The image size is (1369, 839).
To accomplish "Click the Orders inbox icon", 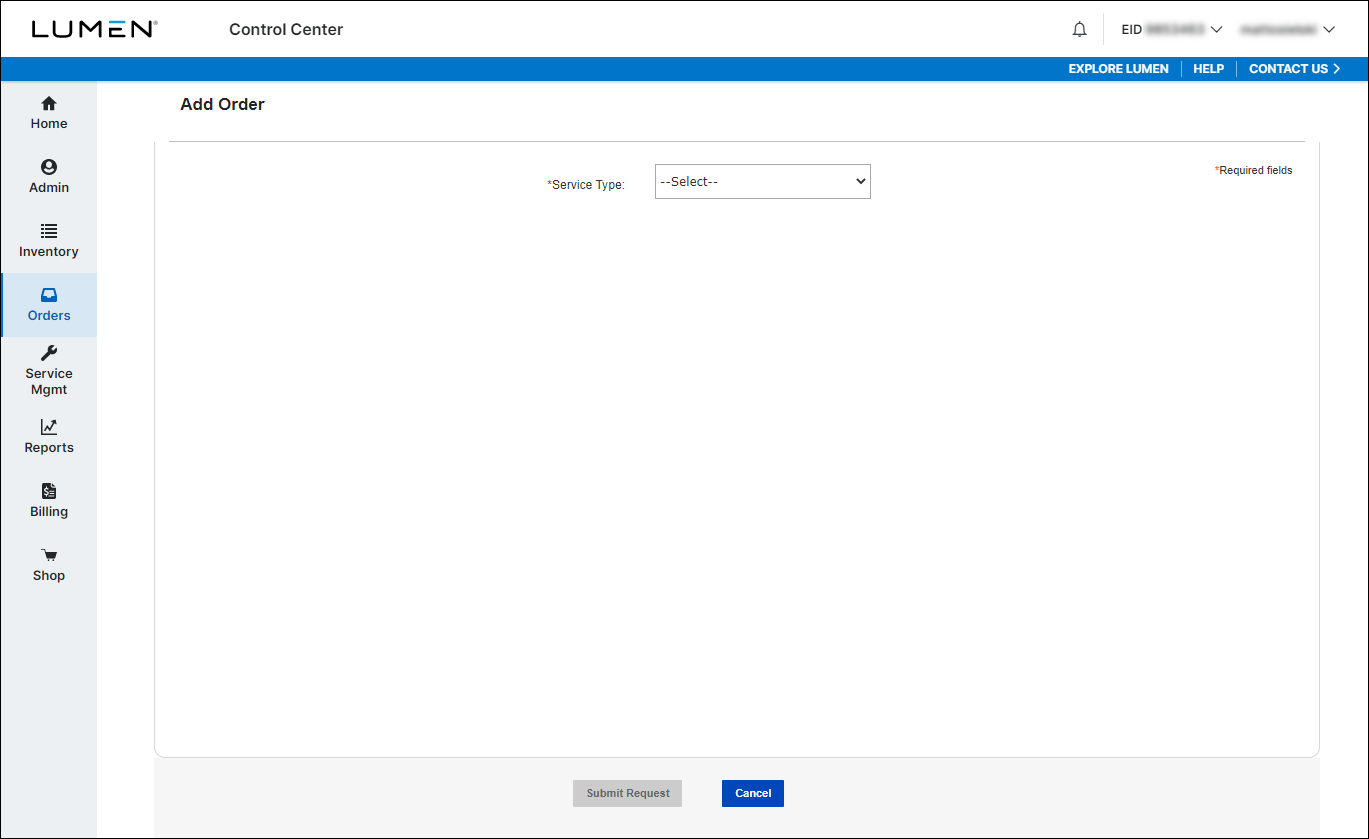I will click(49, 295).
